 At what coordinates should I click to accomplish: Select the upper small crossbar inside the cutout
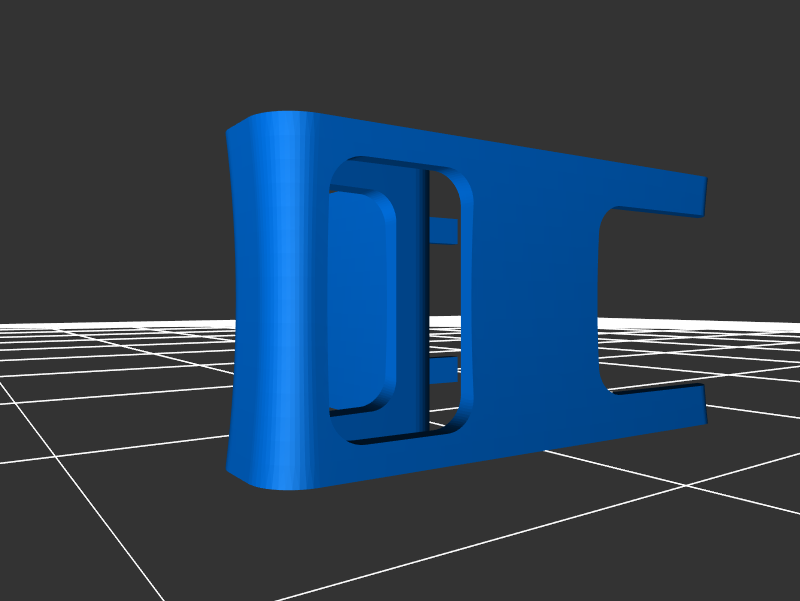(443, 232)
